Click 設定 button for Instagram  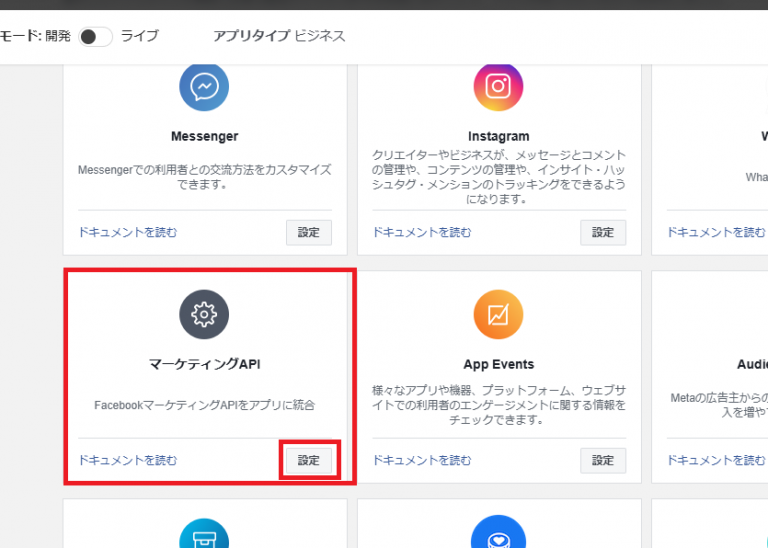click(603, 232)
